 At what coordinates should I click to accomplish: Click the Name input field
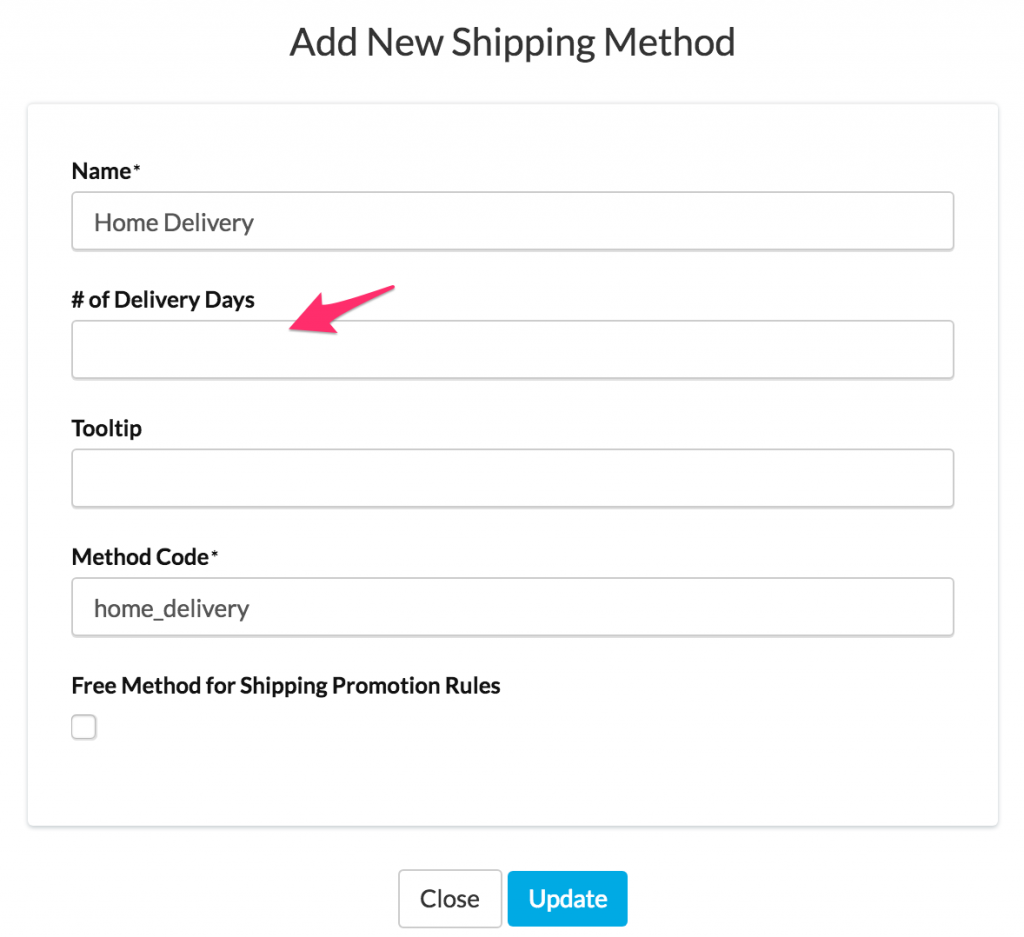coord(512,222)
